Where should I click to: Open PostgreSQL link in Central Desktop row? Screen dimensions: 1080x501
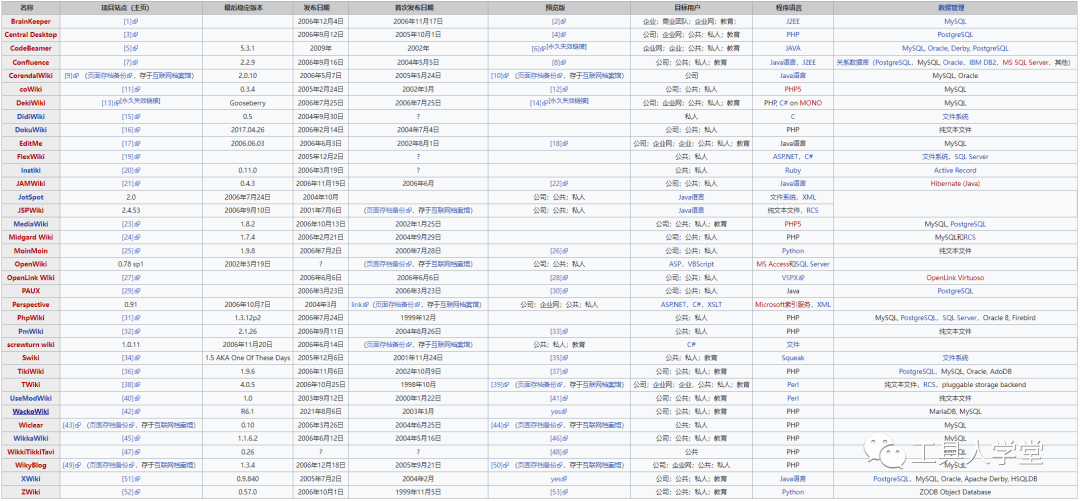955,34
